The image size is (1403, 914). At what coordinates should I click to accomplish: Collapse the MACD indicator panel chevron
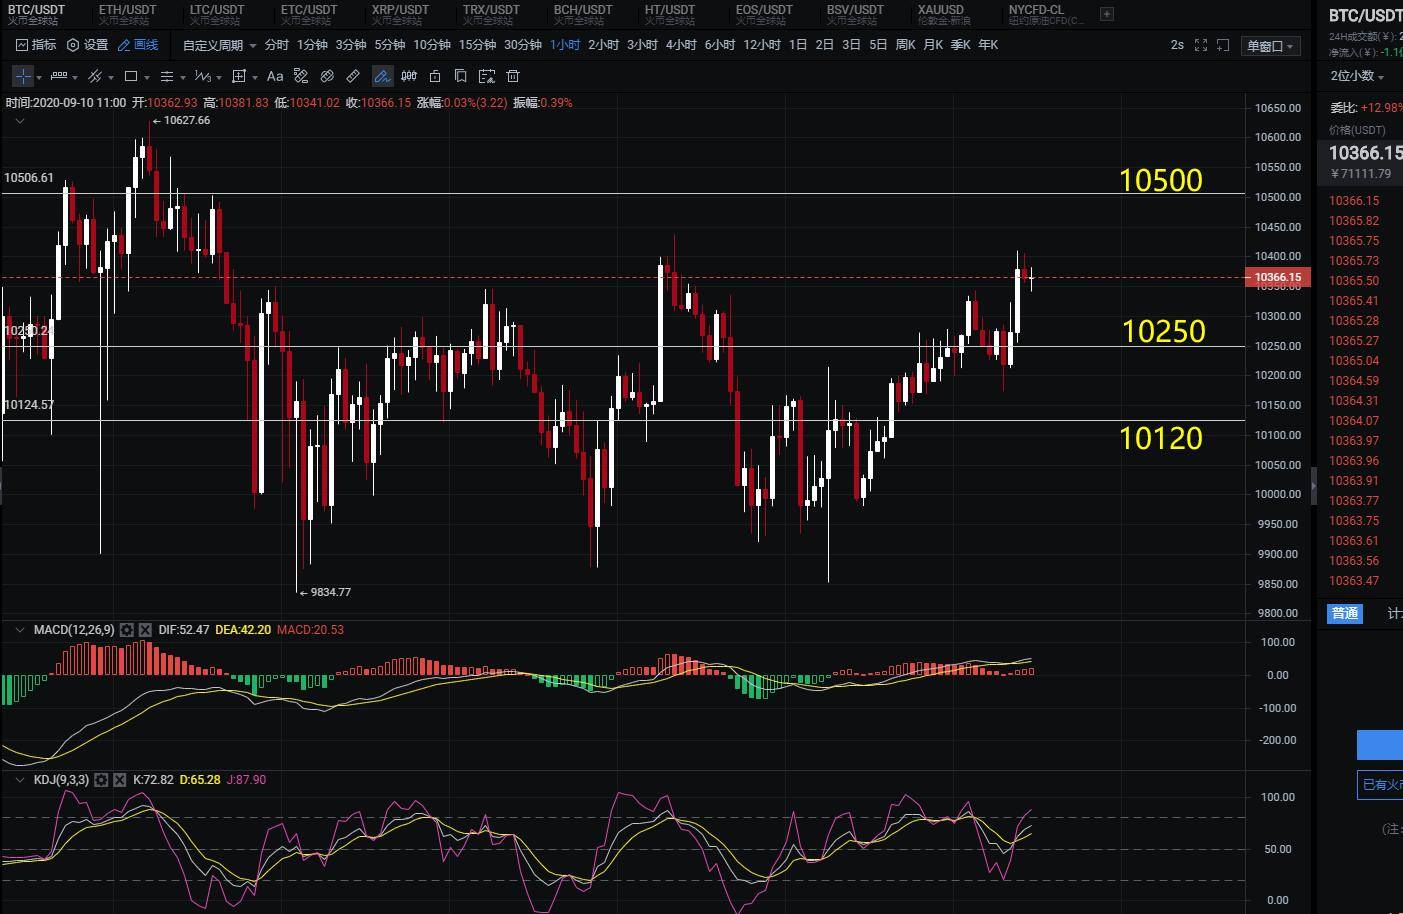[x=19, y=630]
